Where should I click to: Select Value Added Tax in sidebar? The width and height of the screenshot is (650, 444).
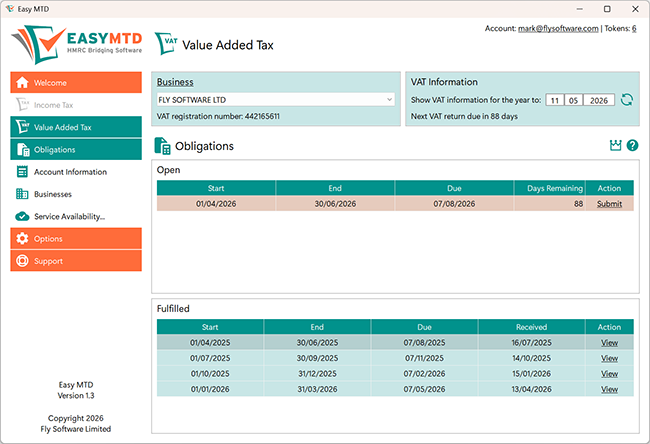click(x=76, y=127)
